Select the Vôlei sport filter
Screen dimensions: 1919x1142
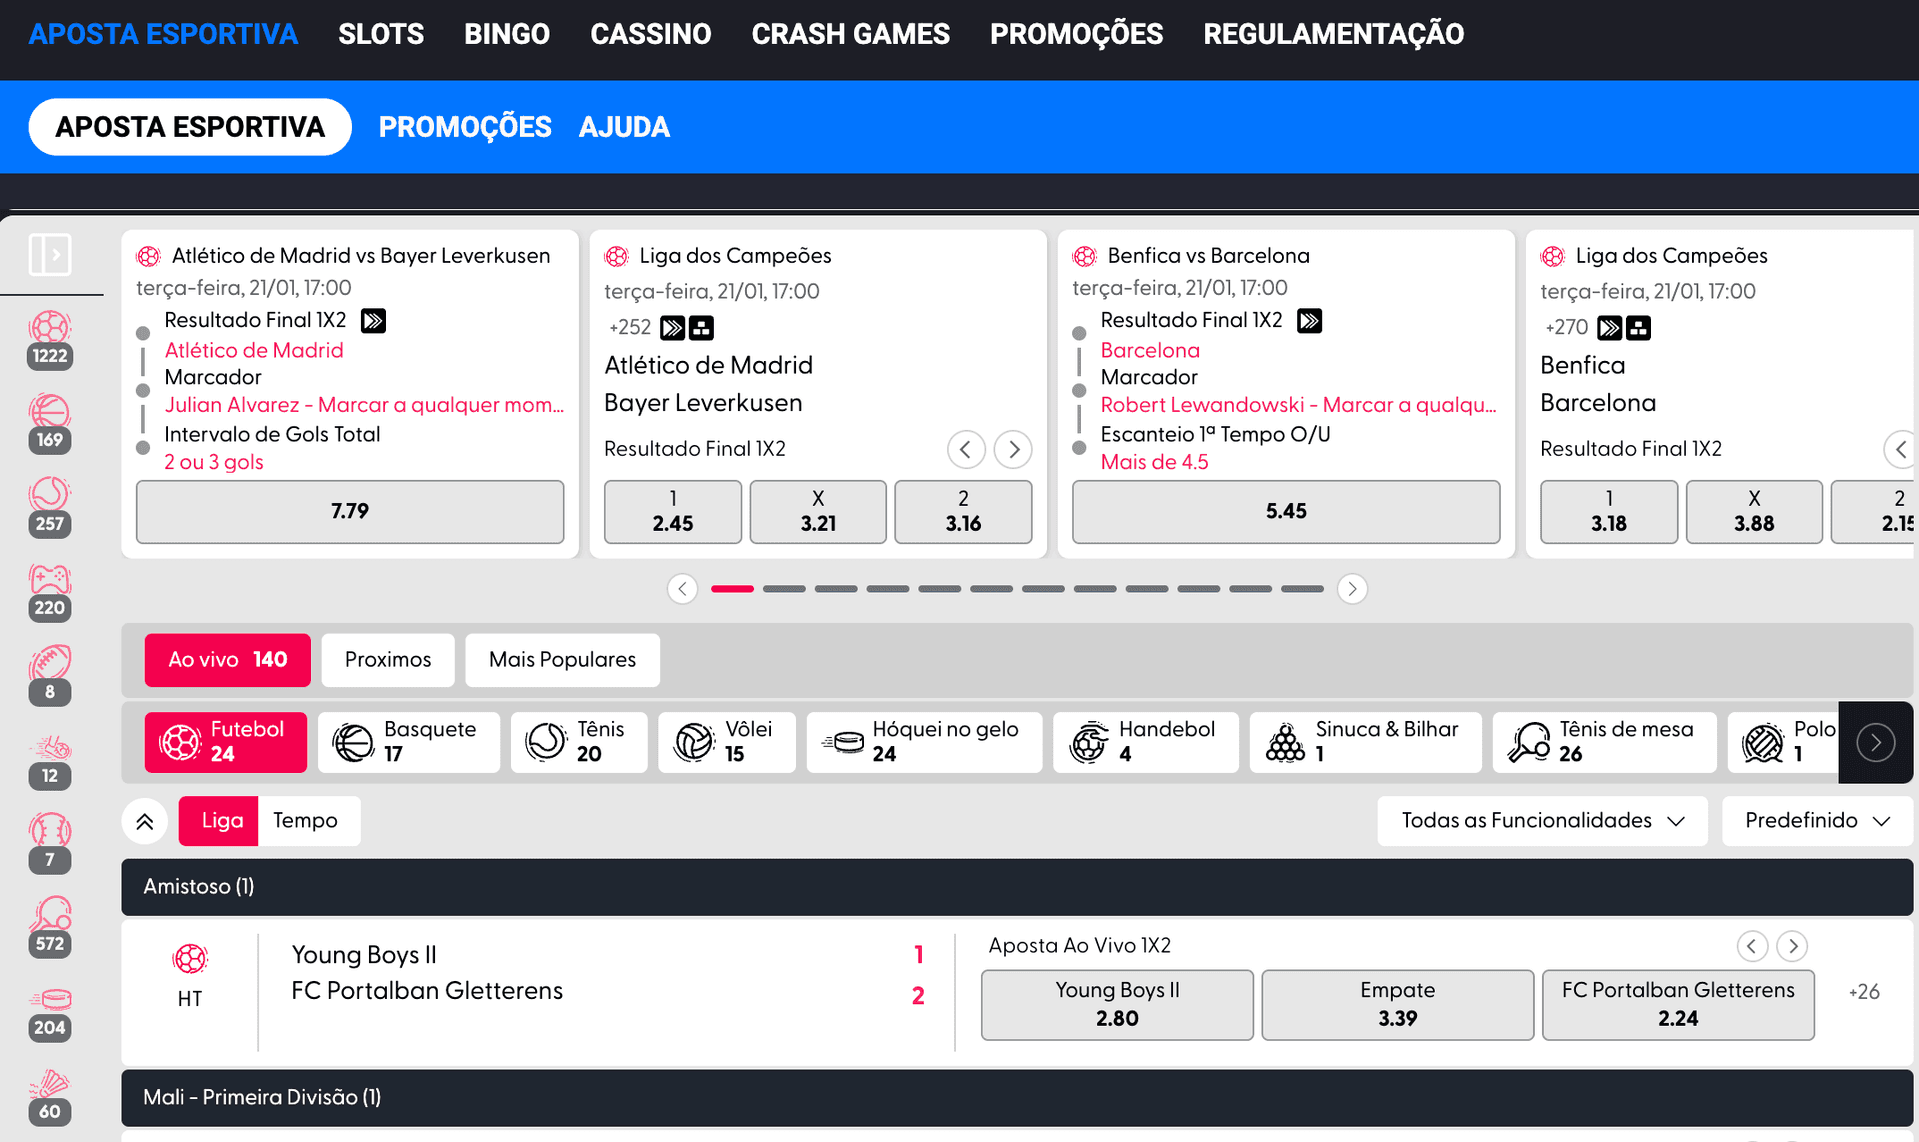click(x=727, y=742)
